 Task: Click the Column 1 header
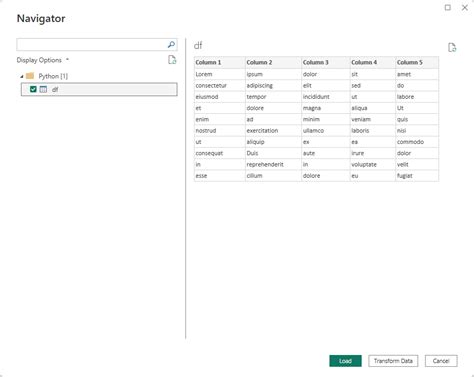point(220,63)
